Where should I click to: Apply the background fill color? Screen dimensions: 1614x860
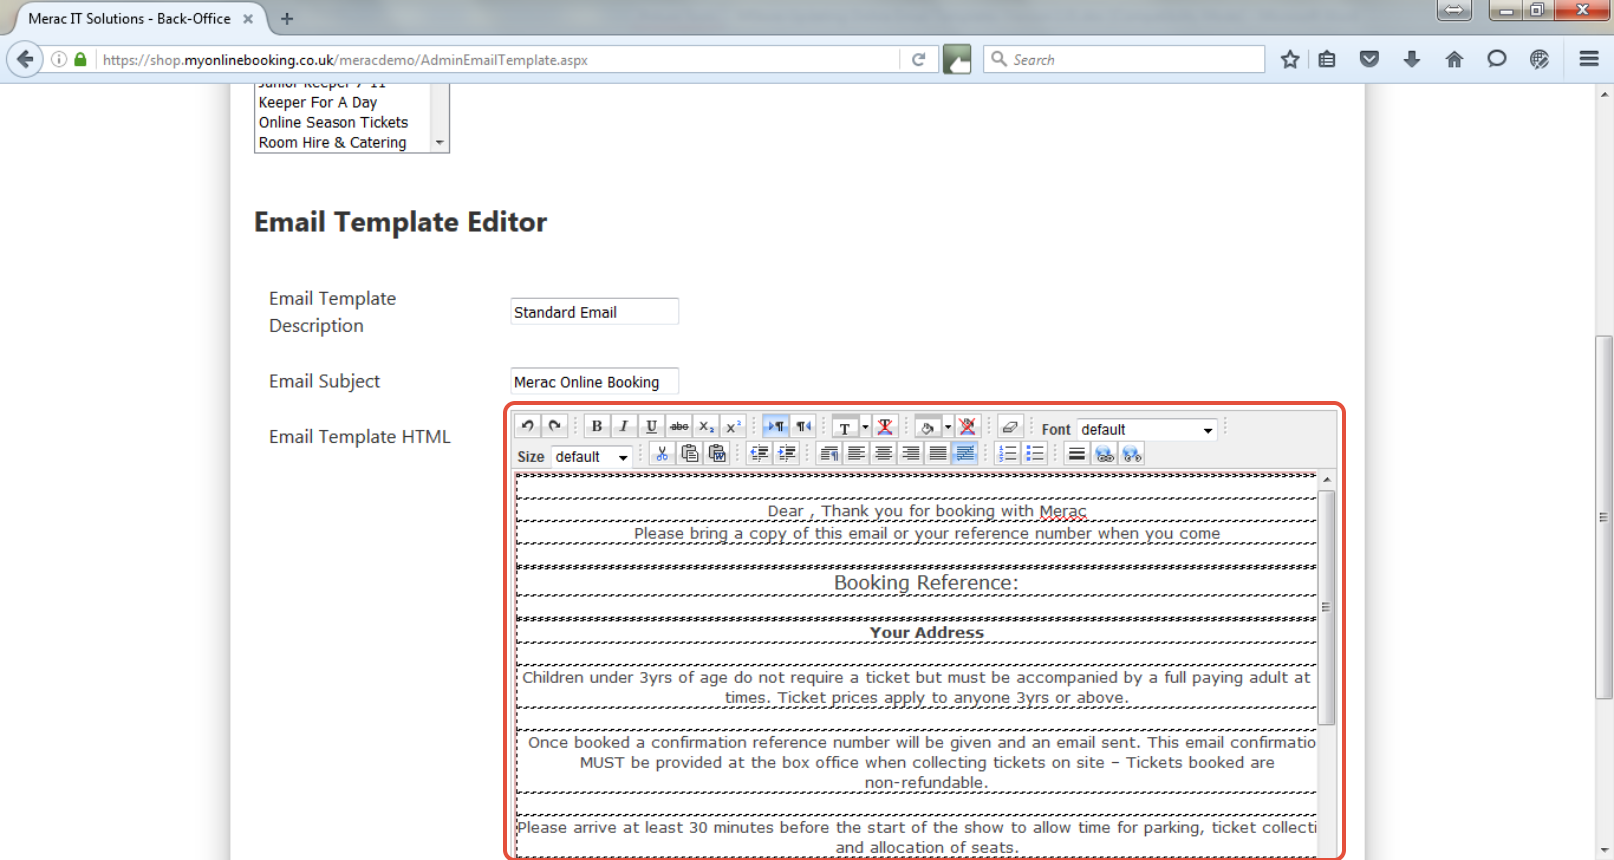[927, 427]
